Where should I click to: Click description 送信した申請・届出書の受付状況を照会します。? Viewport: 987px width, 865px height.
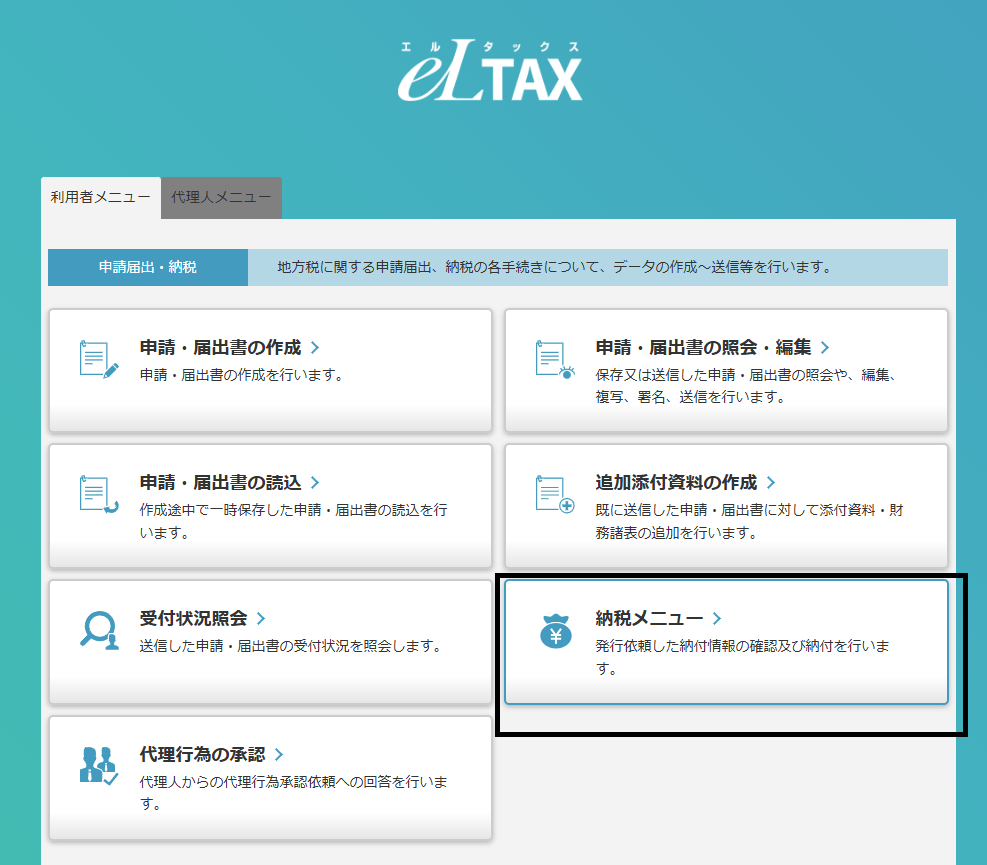click(x=291, y=647)
